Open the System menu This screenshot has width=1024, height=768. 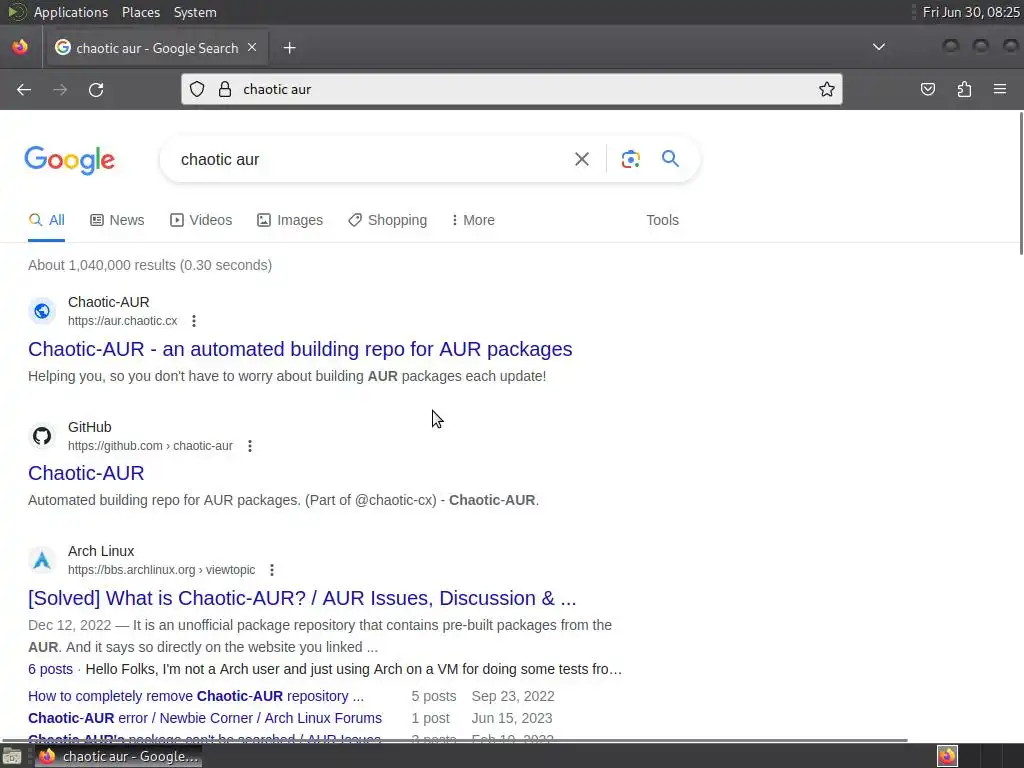point(195,12)
